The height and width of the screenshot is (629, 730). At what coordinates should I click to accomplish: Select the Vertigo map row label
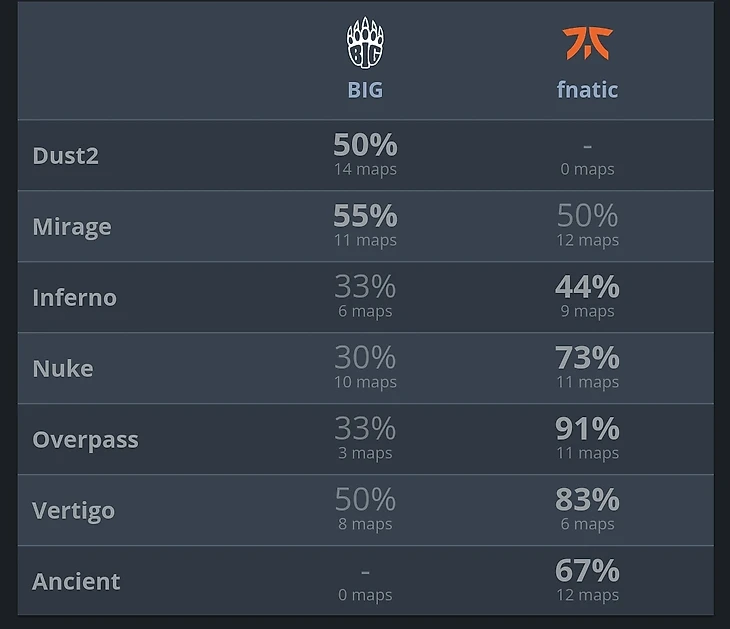click(74, 511)
